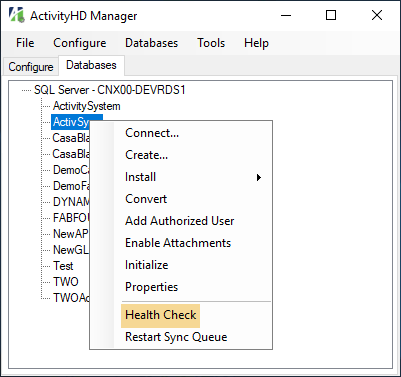Image resolution: width=401 pixels, height=377 pixels.
Task: Open the Tools menu
Action: click(x=211, y=43)
